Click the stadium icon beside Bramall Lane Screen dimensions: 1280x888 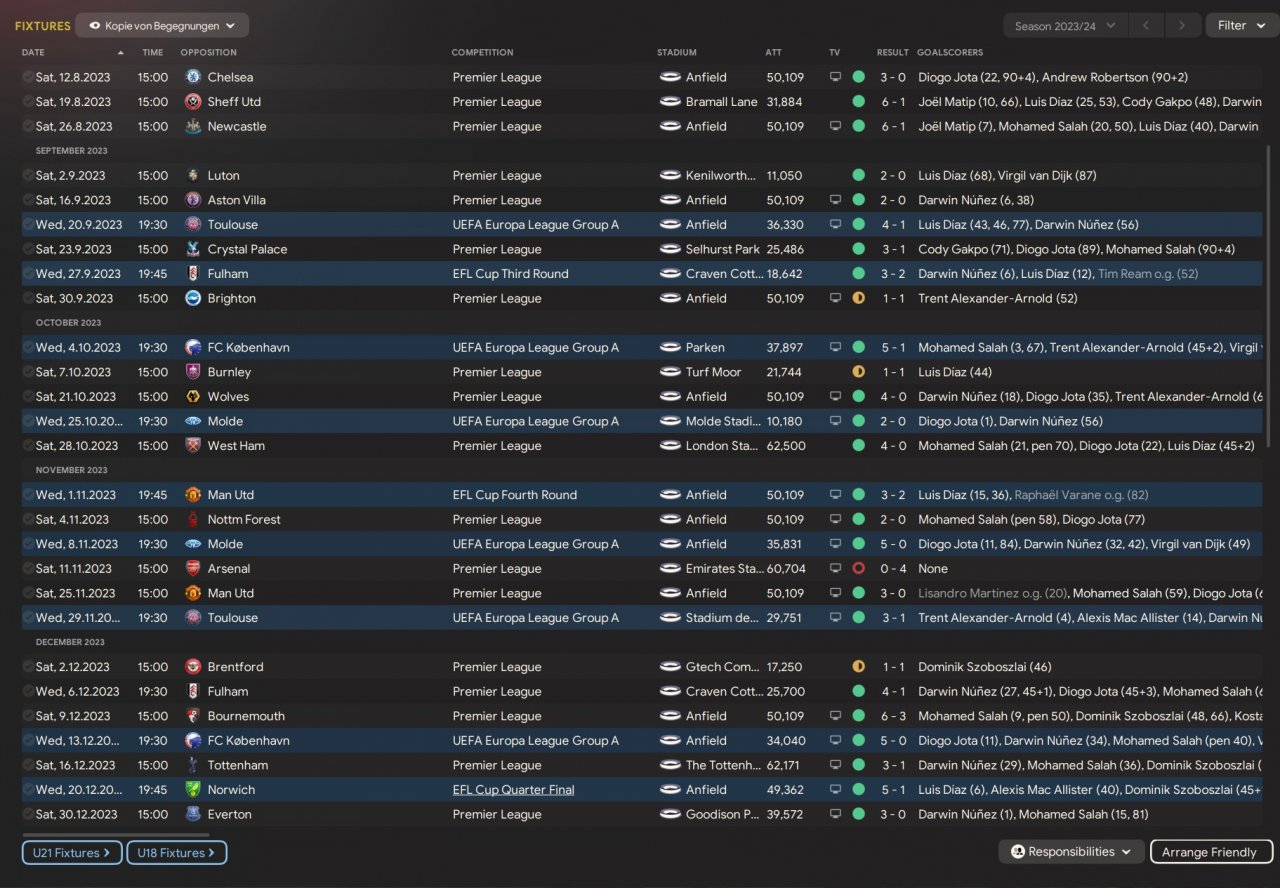(670, 102)
